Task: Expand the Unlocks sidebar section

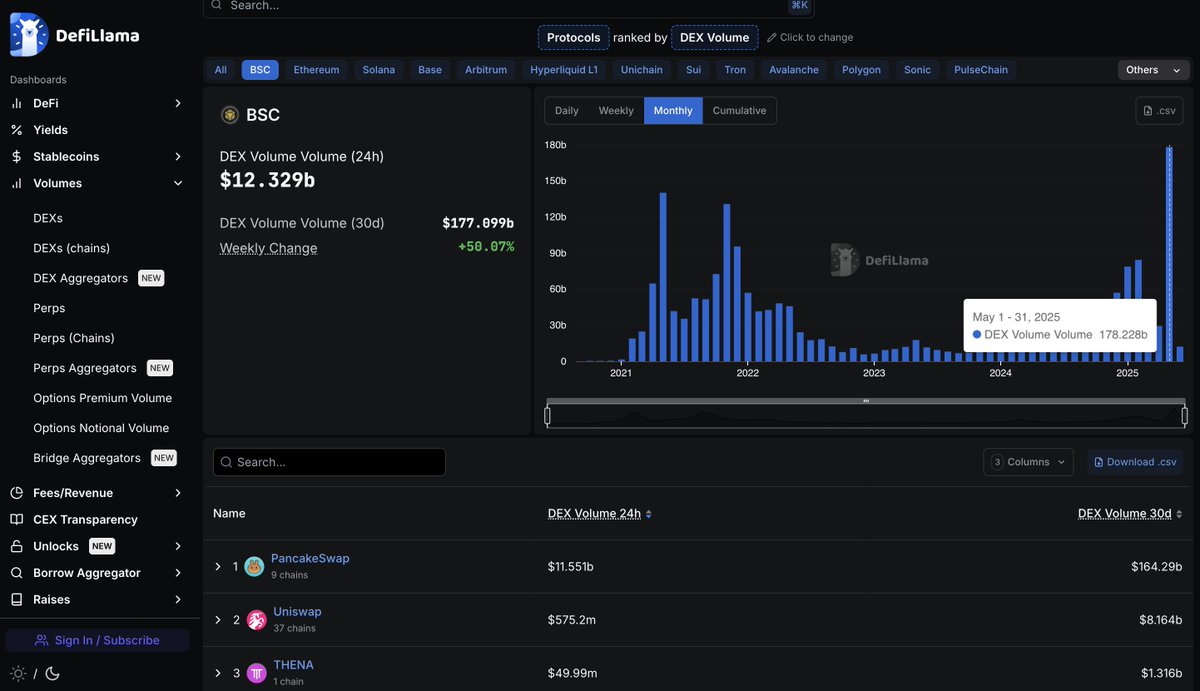Action: (178, 546)
